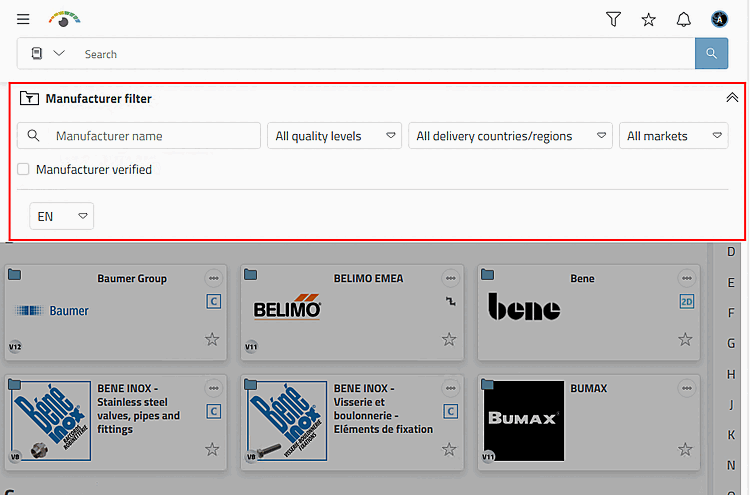Viewport: 750px width, 495px height.
Task: Click C badge on BENE INOX Visserie
Action: pyautogui.click(x=450, y=411)
